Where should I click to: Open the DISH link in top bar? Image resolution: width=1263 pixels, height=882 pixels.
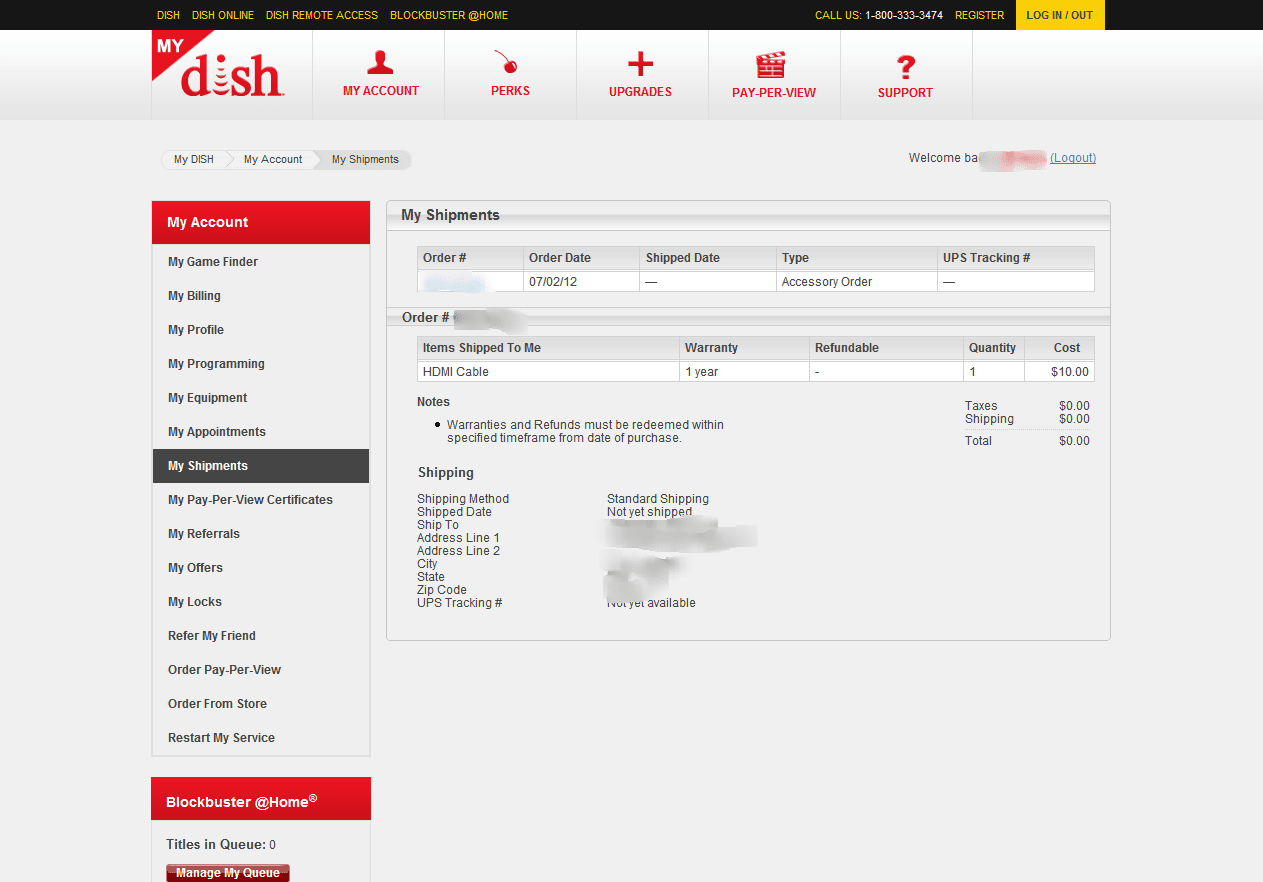click(x=168, y=15)
